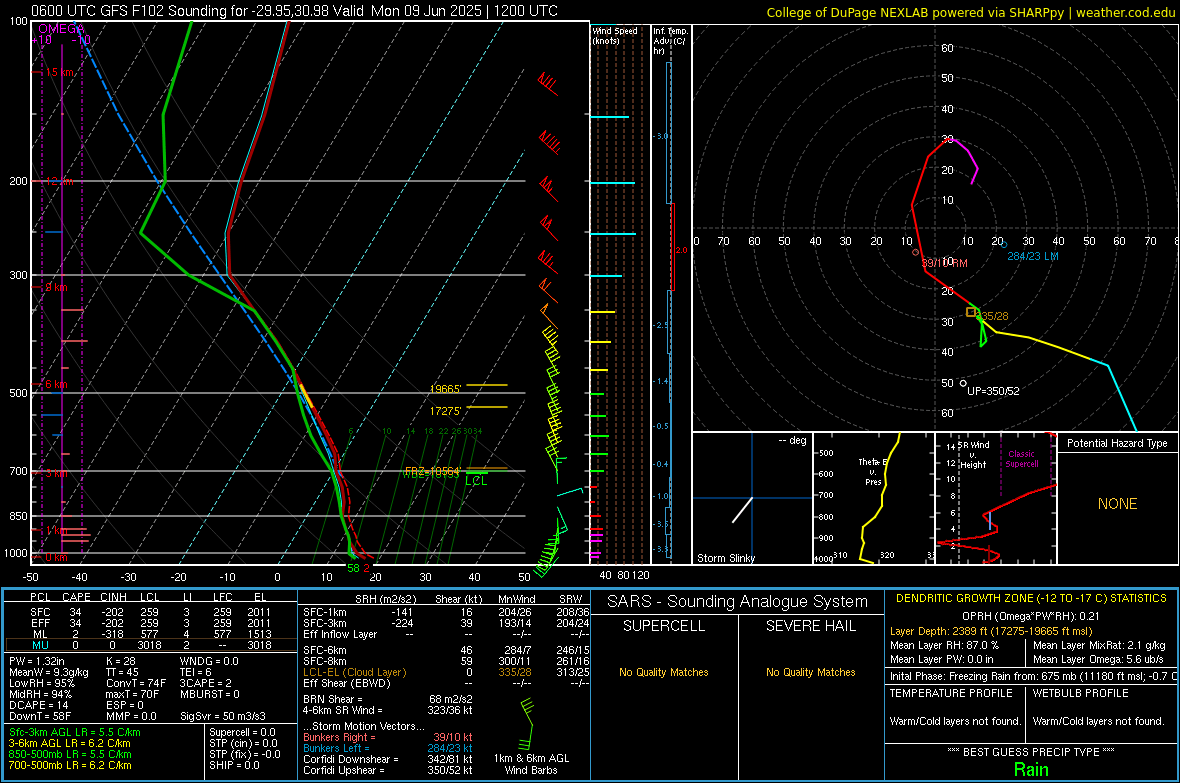Click the magenta 'Classic Supercell' label
The height and width of the screenshot is (783, 1180).
[1022, 459]
